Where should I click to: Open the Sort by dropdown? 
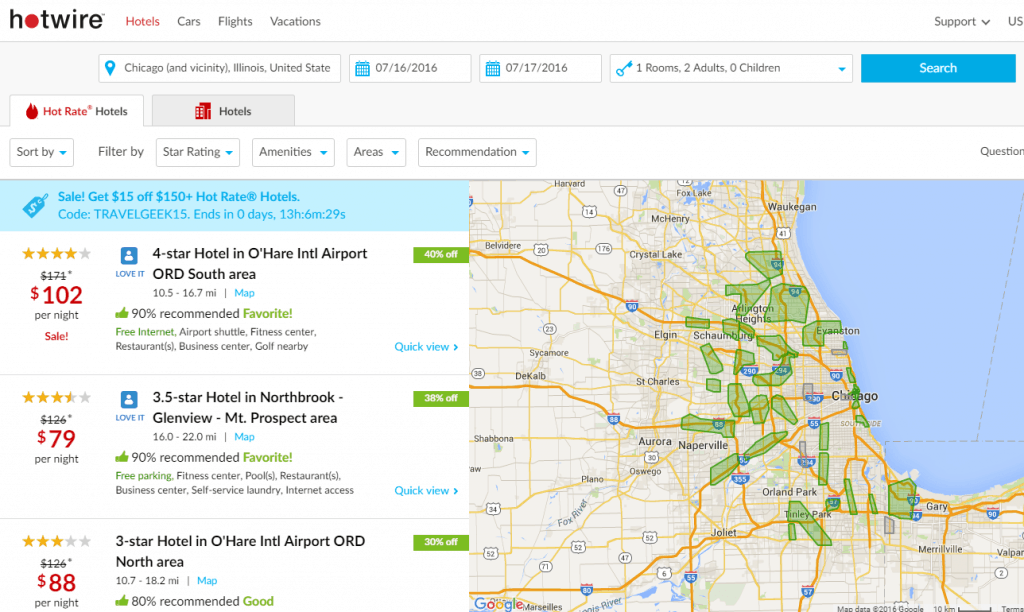click(x=40, y=151)
